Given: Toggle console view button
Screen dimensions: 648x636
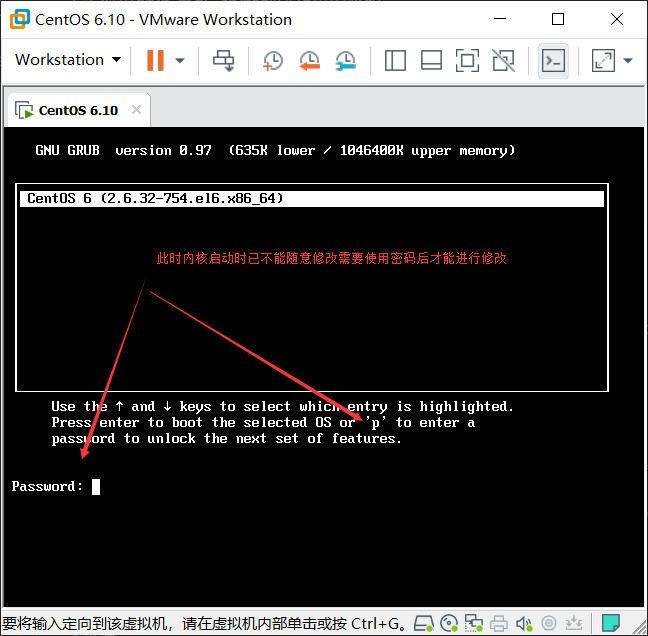Looking at the screenshot, I should click(x=553, y=61).
